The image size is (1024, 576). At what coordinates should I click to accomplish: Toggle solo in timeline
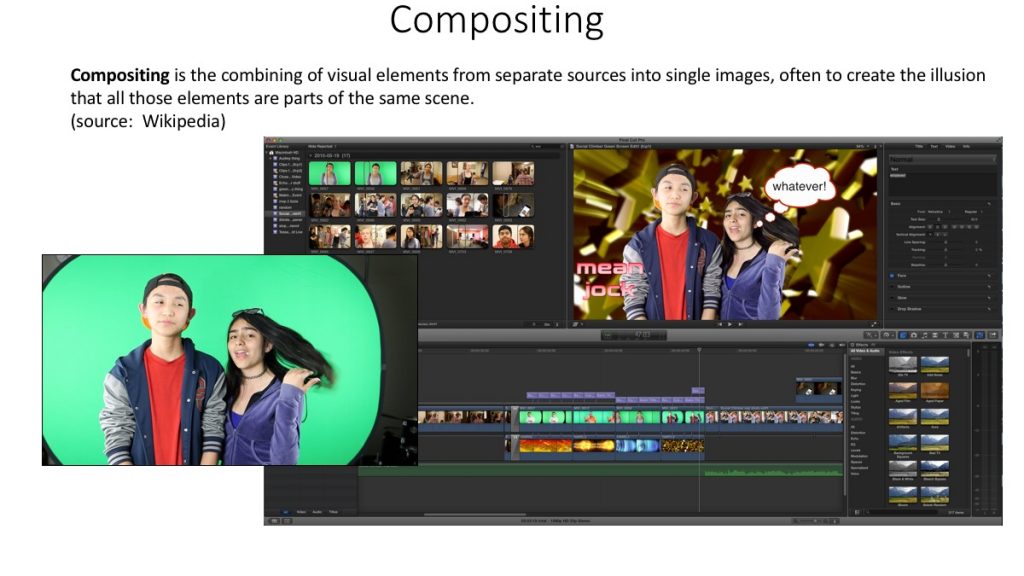click(x=831, y=345)
